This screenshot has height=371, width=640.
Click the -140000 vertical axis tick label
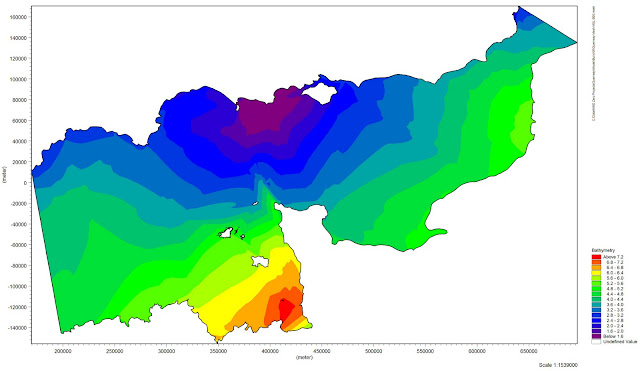[x=18, y=328]
